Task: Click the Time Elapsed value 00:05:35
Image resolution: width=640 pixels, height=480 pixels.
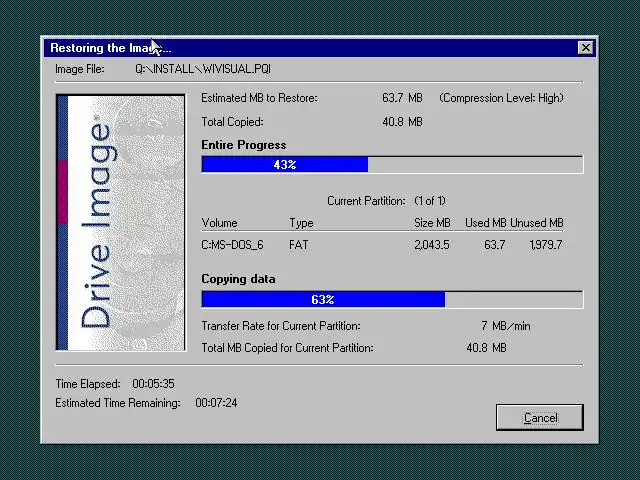Action: pos(153,384)
